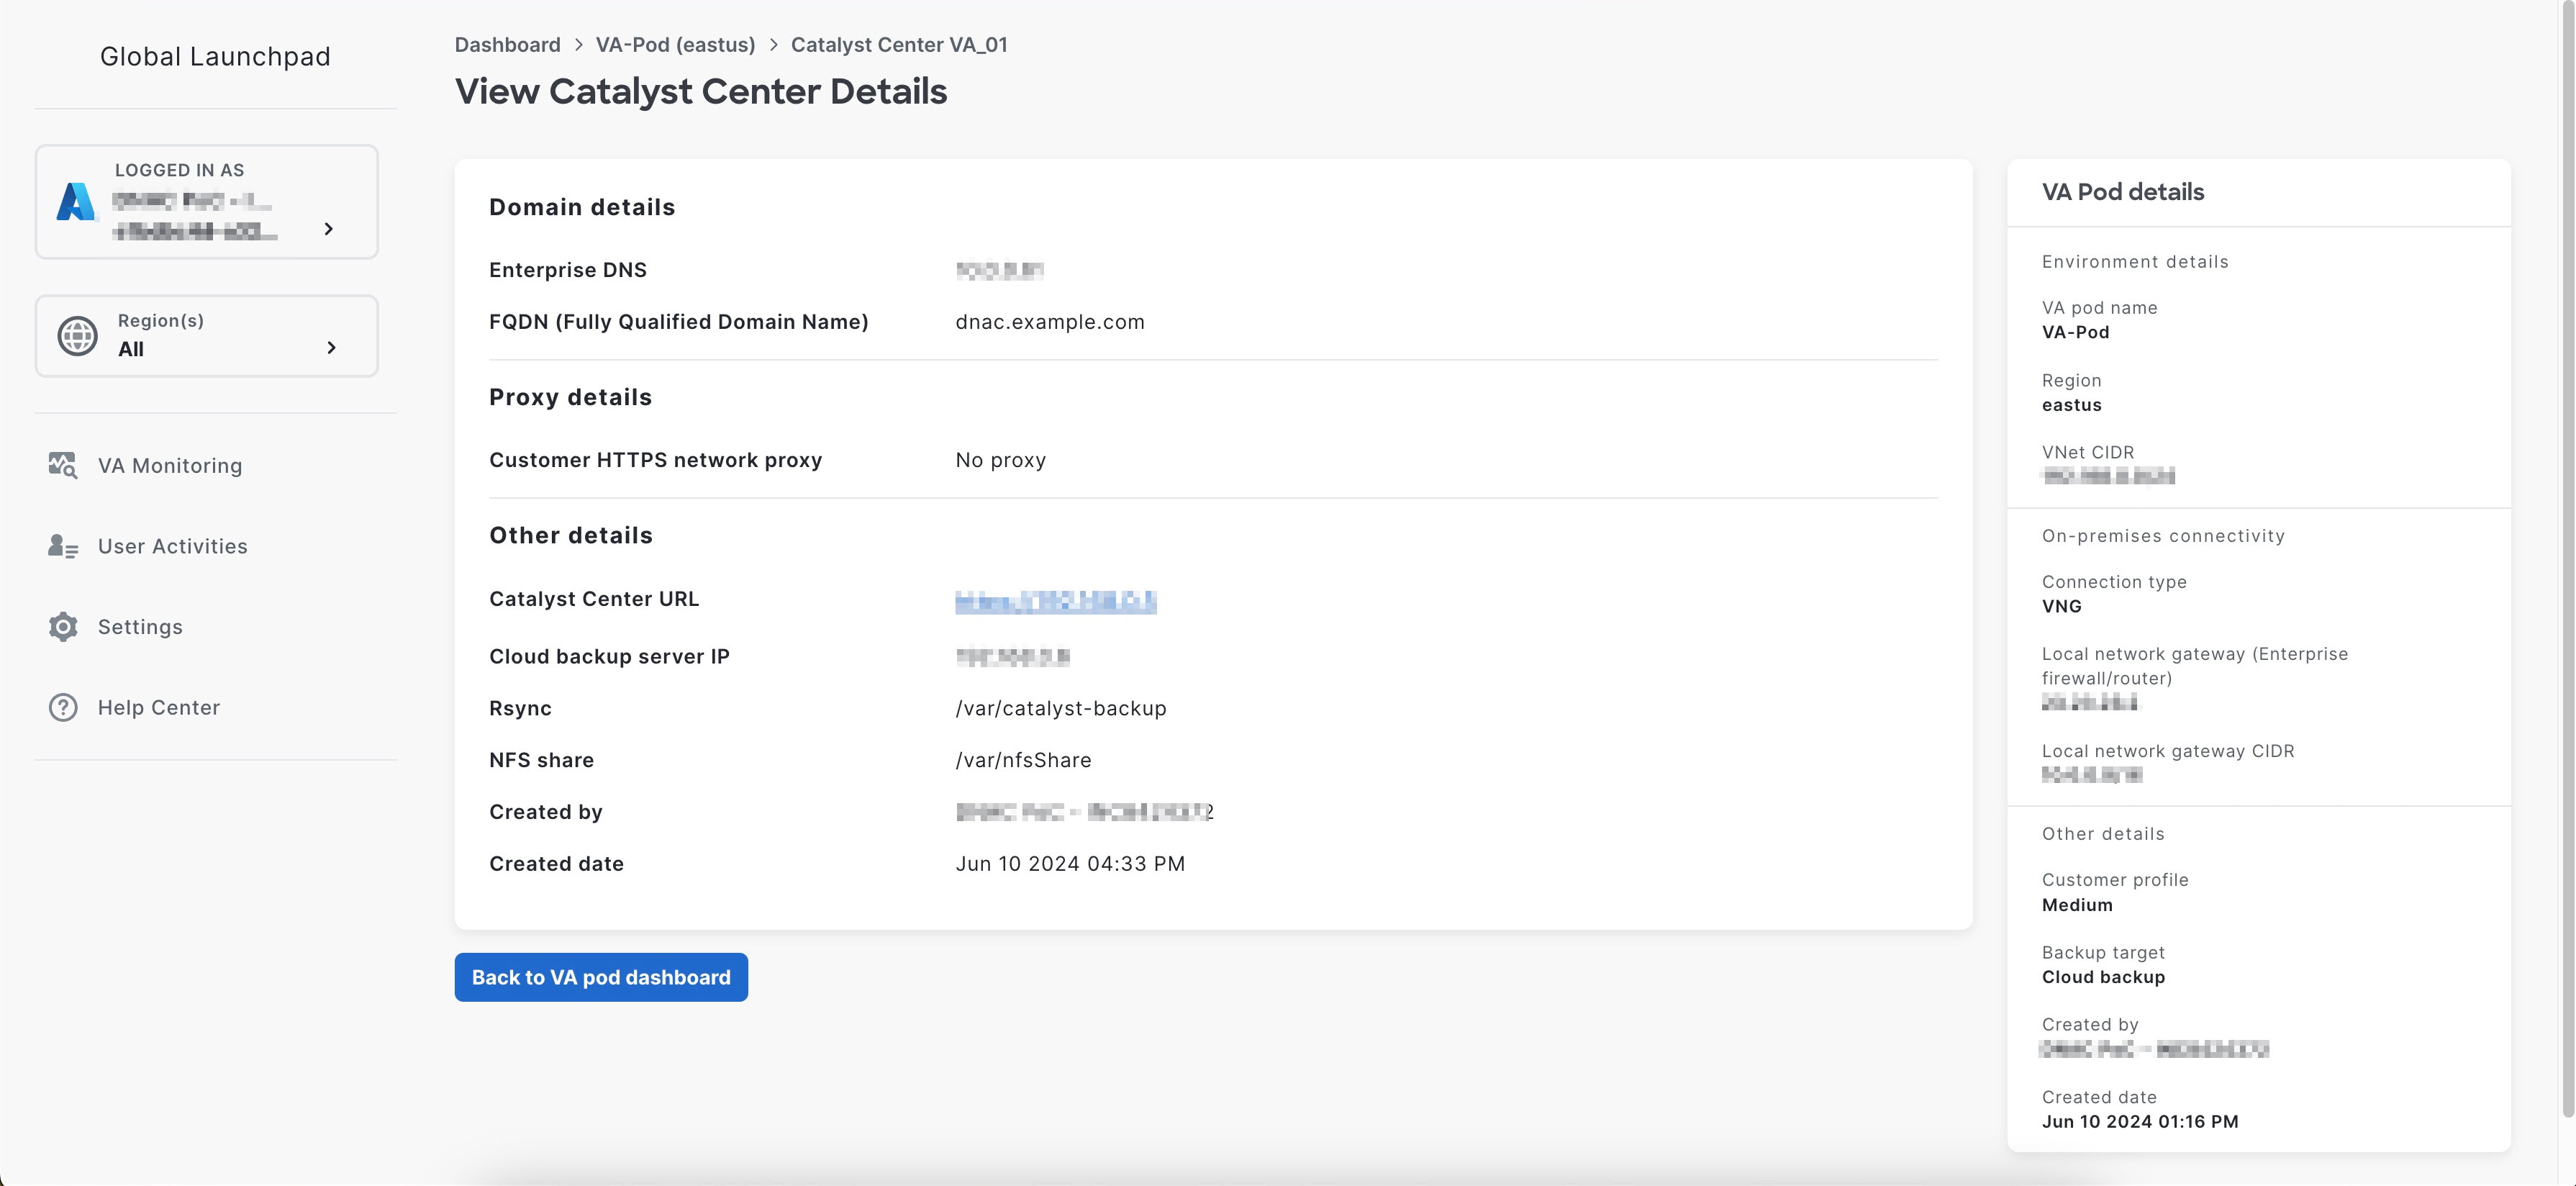Click the Settings gear icon
This screenshot has height=1186, width=2576.
63,627
